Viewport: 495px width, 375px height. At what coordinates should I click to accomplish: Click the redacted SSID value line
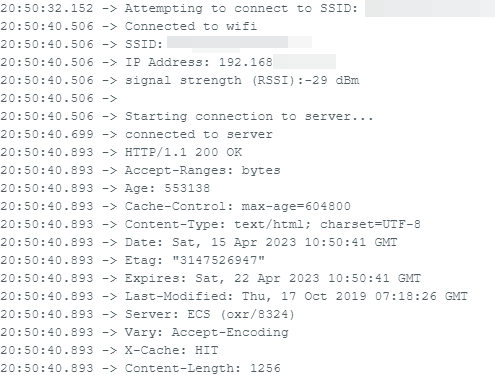click(x=156, y=44)
